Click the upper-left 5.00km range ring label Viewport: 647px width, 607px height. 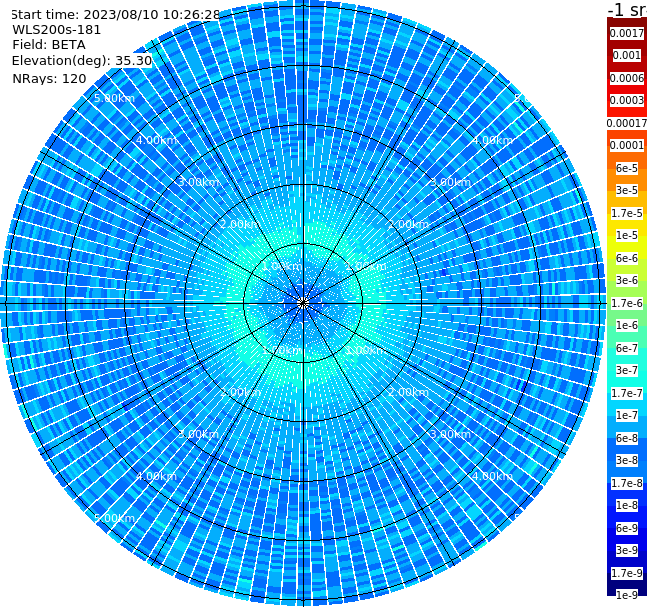[114, 98]
